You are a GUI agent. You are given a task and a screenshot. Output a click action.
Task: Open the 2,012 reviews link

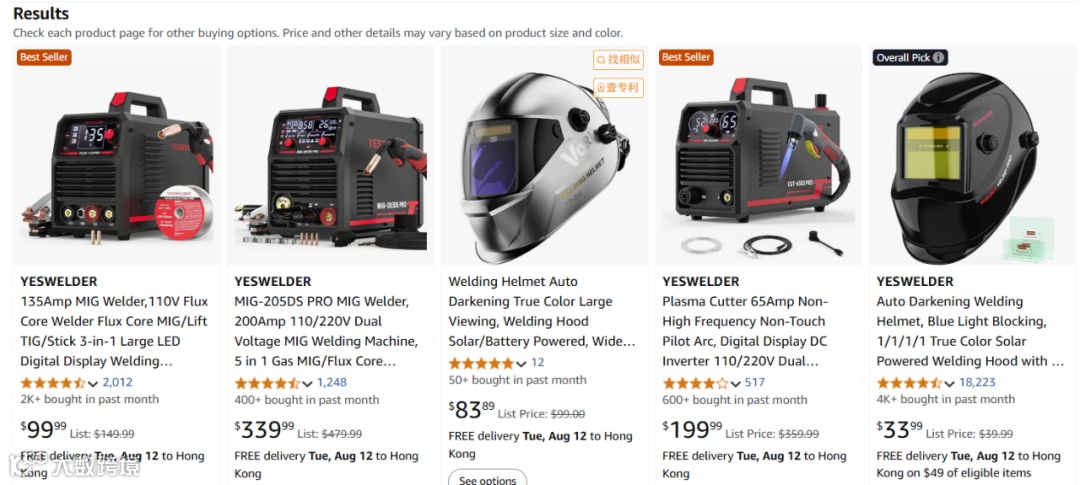[117, 382]
